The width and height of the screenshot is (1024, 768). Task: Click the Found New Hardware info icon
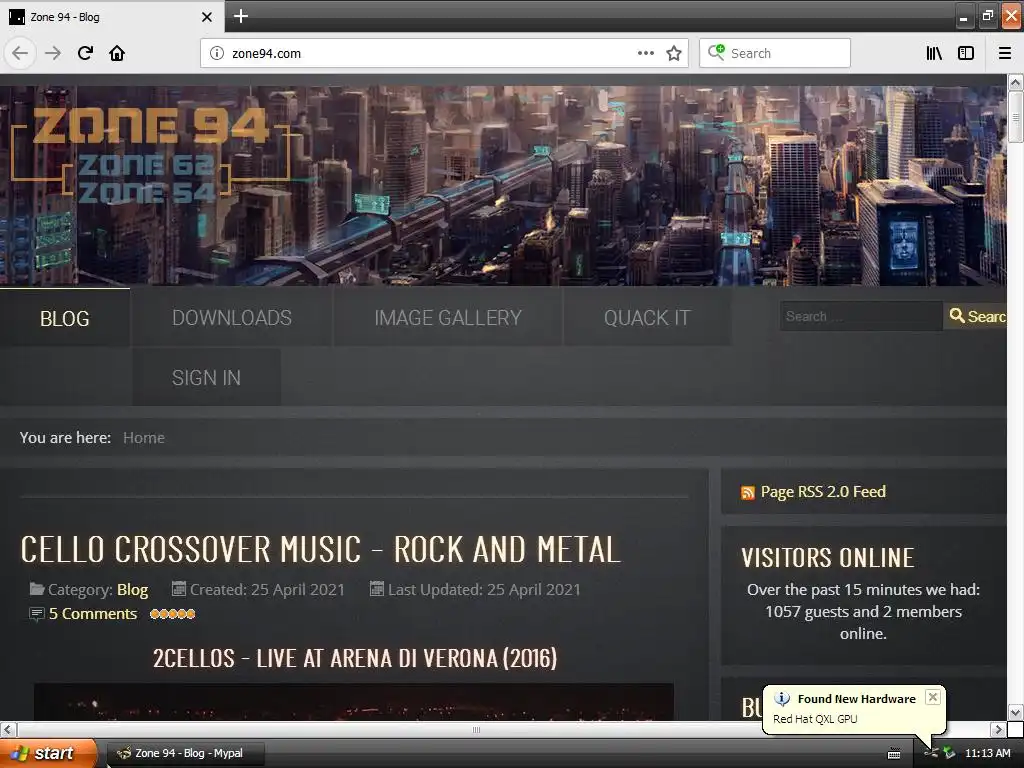pyautogui.click(x=782, y=699)
